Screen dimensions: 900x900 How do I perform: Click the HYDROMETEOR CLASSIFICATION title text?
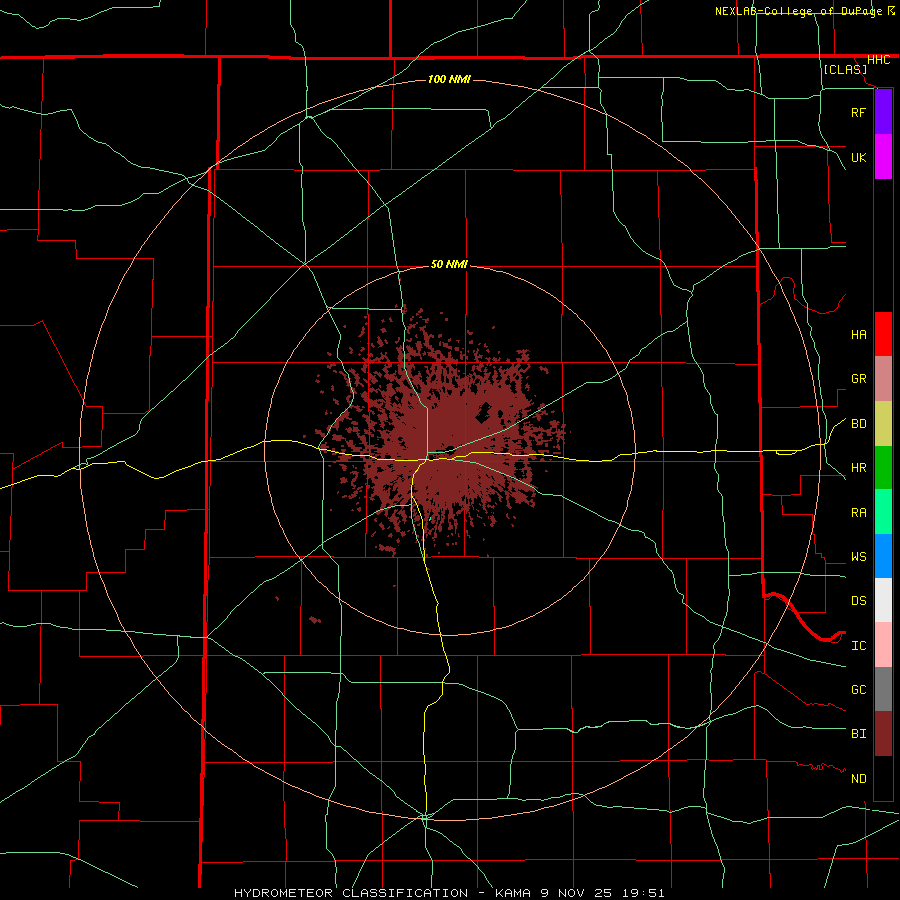pos(351,893)
